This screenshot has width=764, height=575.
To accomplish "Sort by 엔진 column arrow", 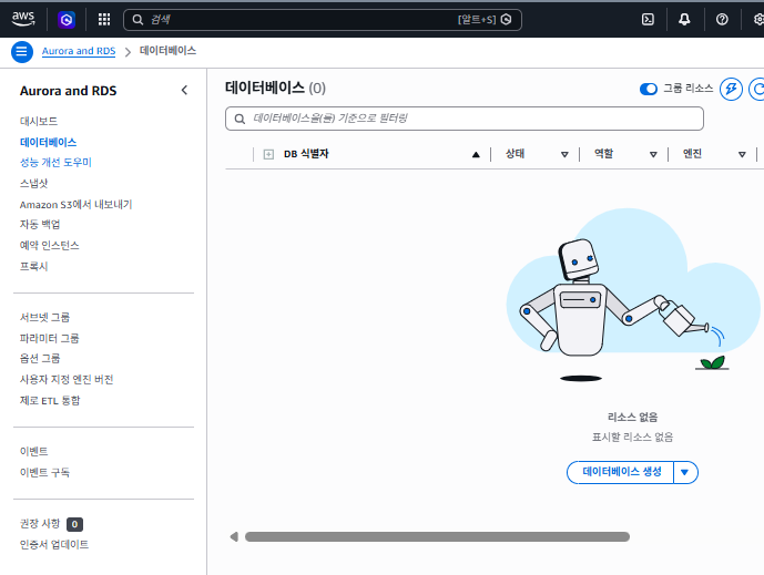I will point(742,154).
